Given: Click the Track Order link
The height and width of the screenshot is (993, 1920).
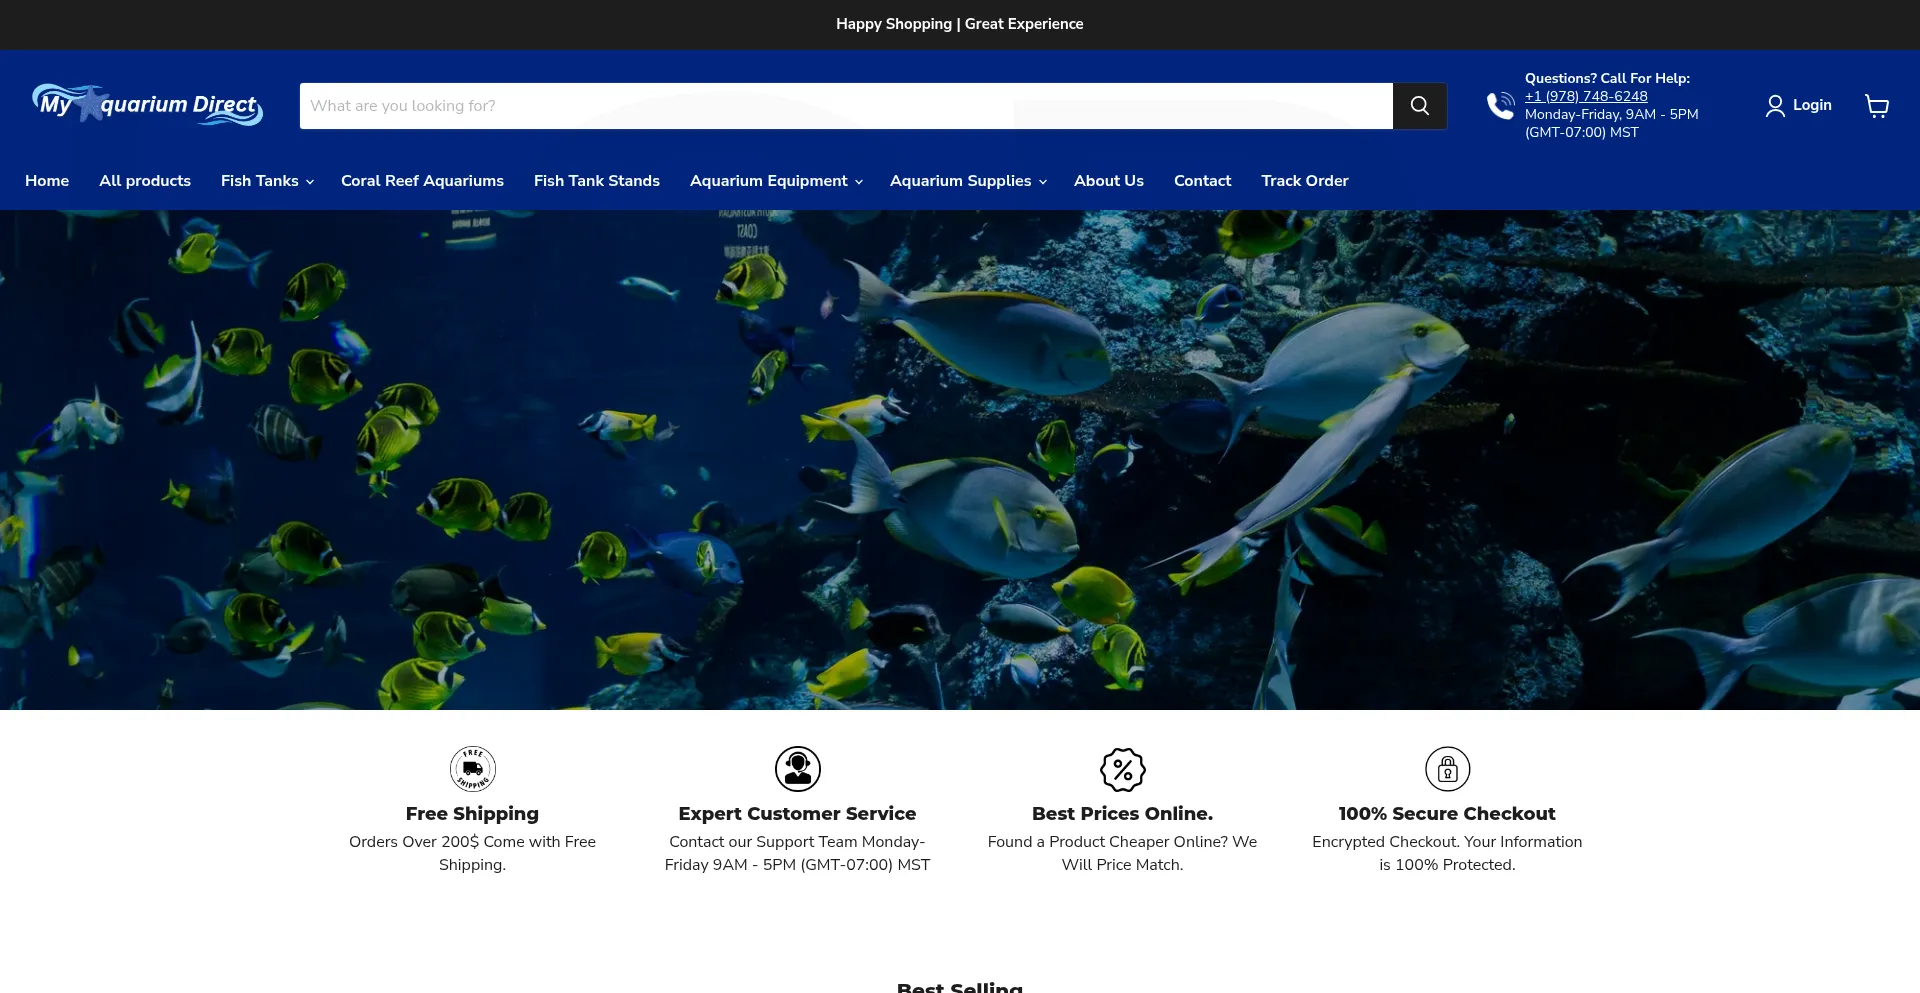Looking at the screenshot, I should (x=1305, y=181).
